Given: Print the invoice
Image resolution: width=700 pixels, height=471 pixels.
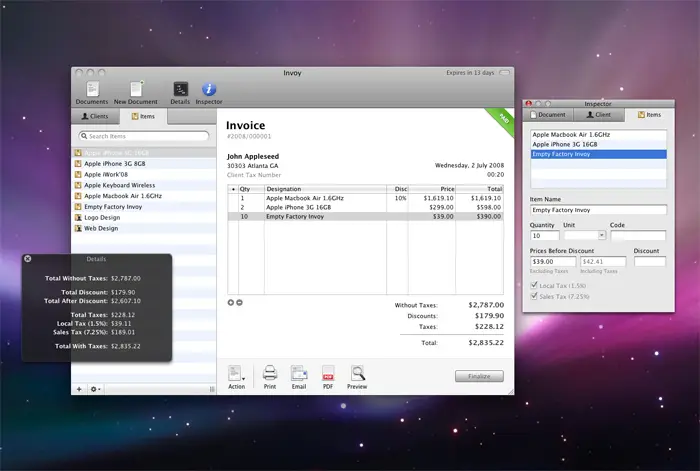Looking at the screenshot, I should [270, 375].
